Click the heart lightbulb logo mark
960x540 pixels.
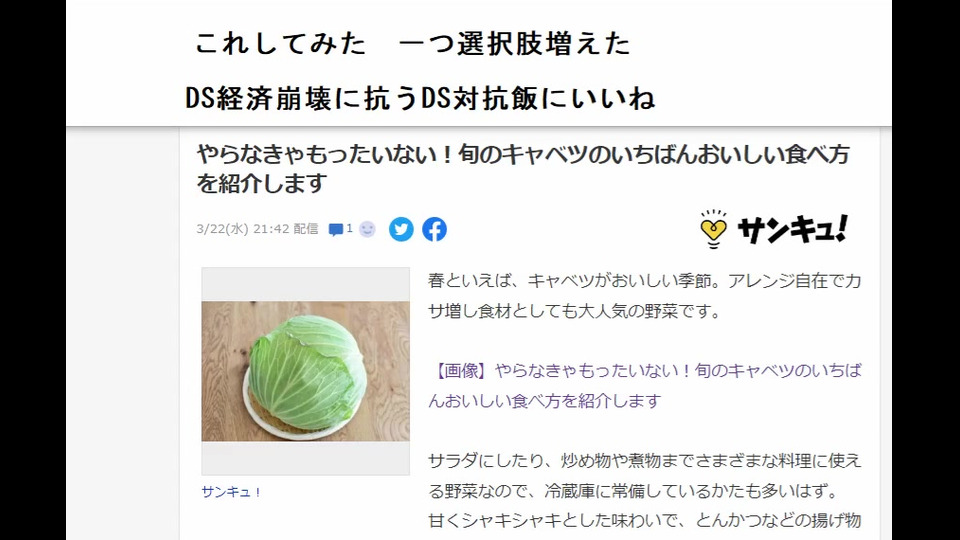(713, 230)
